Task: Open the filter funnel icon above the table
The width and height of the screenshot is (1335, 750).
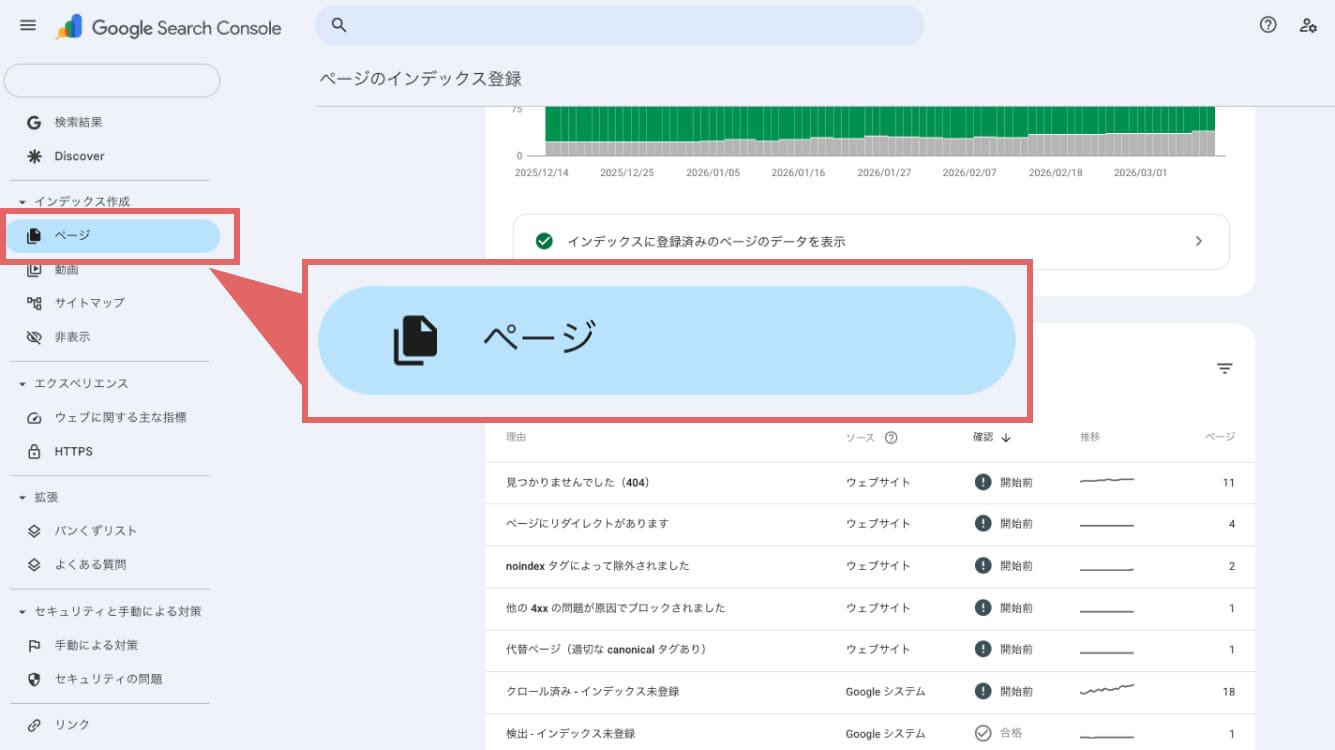Action: [1225, 368]
